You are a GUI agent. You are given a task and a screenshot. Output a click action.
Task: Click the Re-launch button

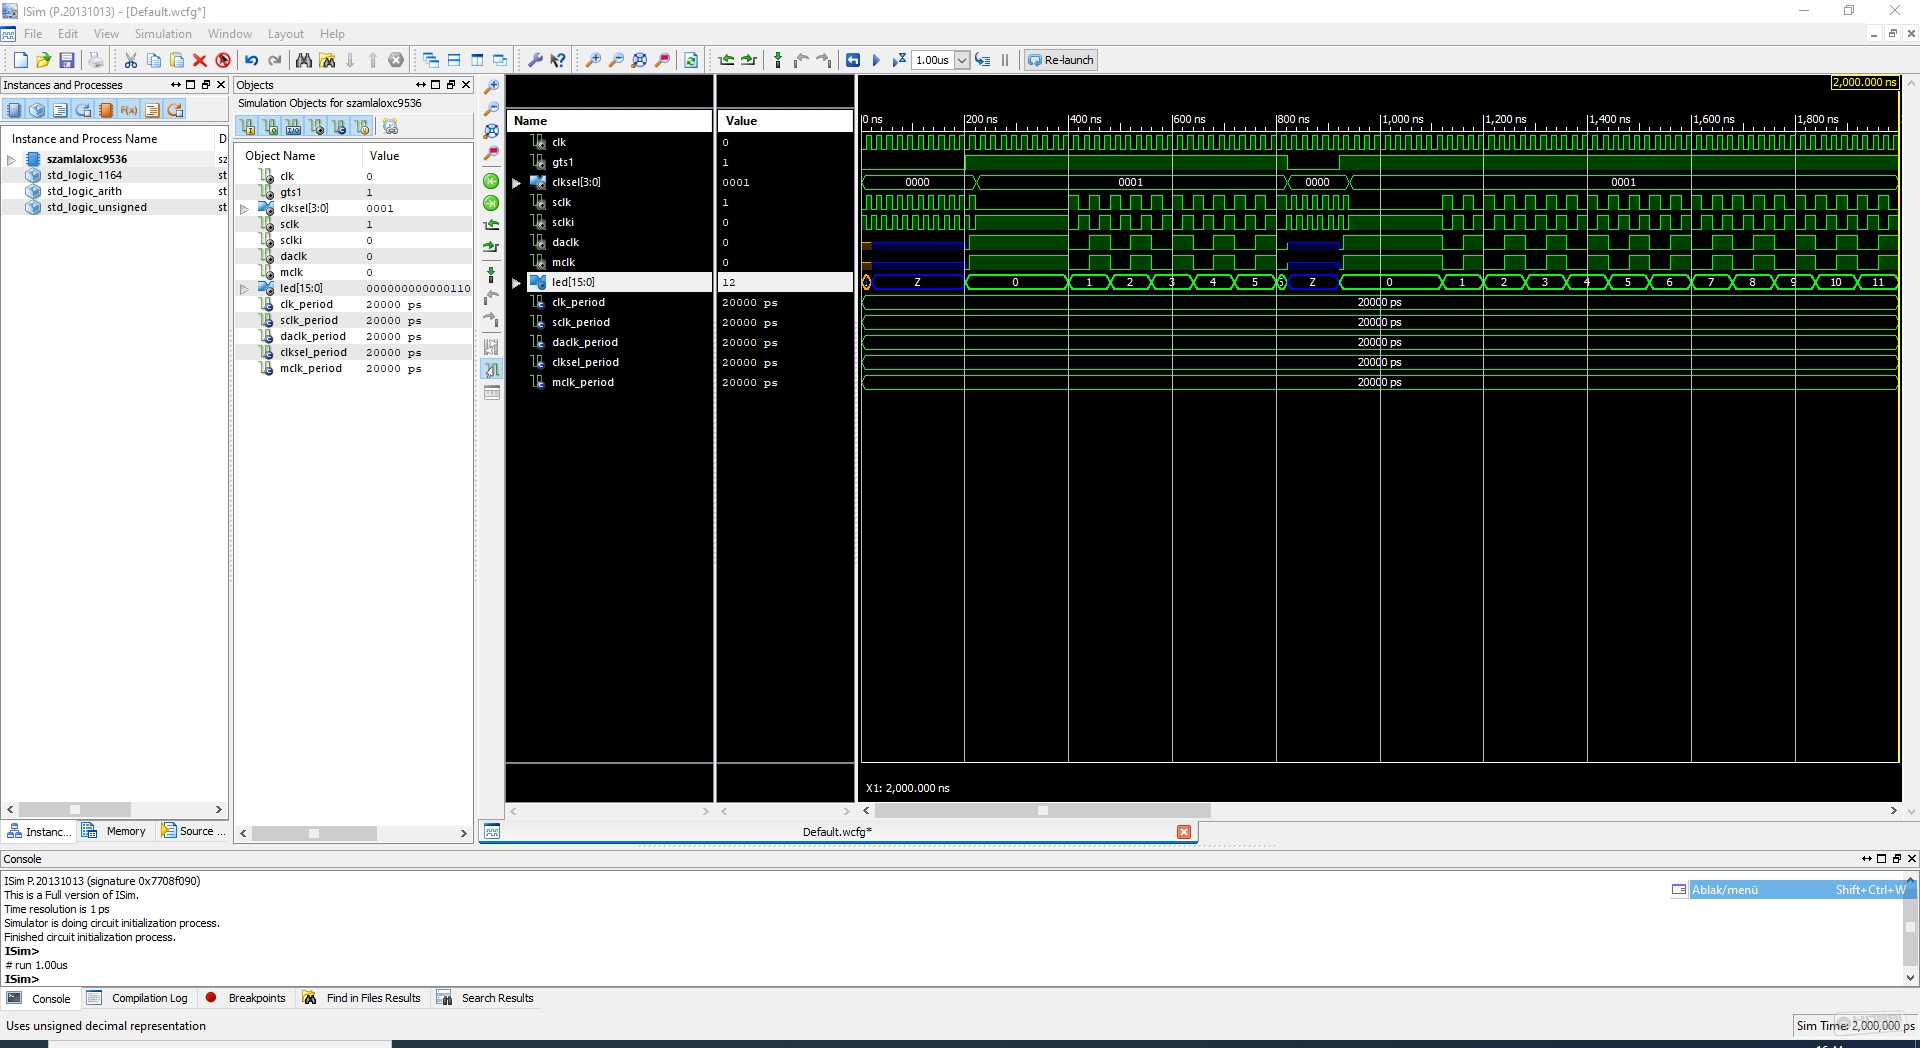(1061, 60)
